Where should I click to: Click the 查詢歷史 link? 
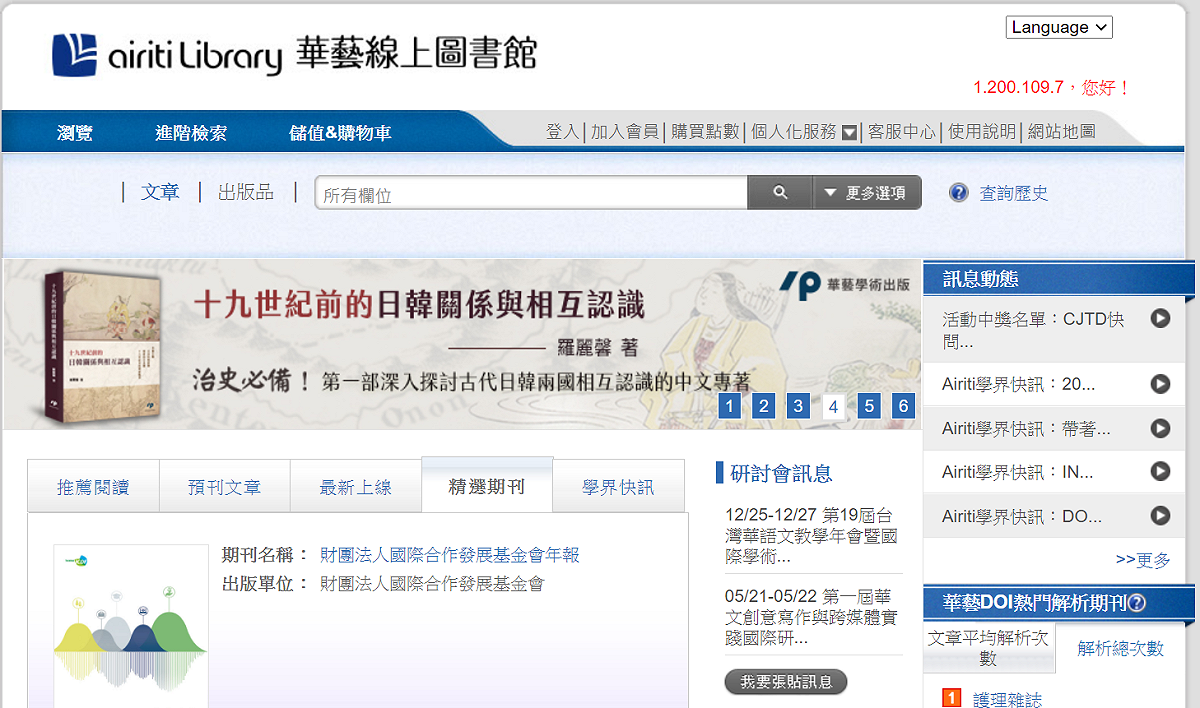(1014, 193)
